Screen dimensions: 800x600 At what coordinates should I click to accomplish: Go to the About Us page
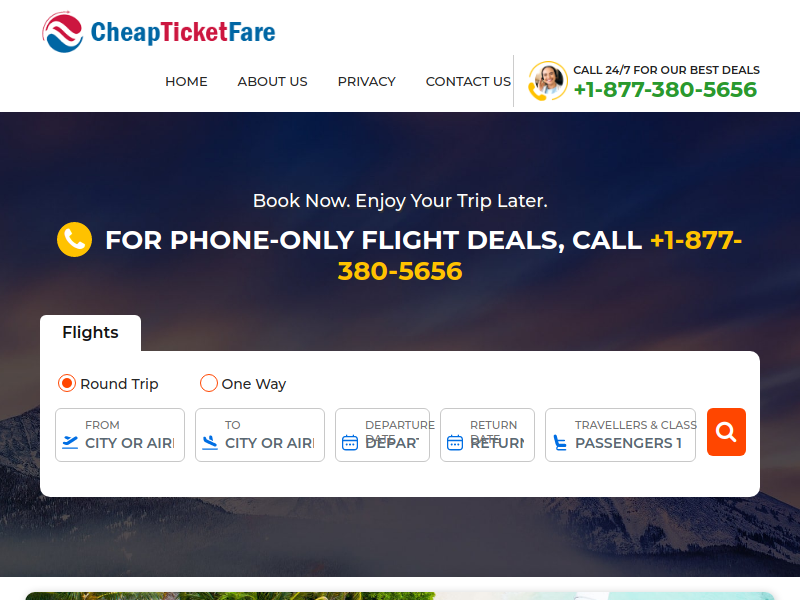coord(272,82)
